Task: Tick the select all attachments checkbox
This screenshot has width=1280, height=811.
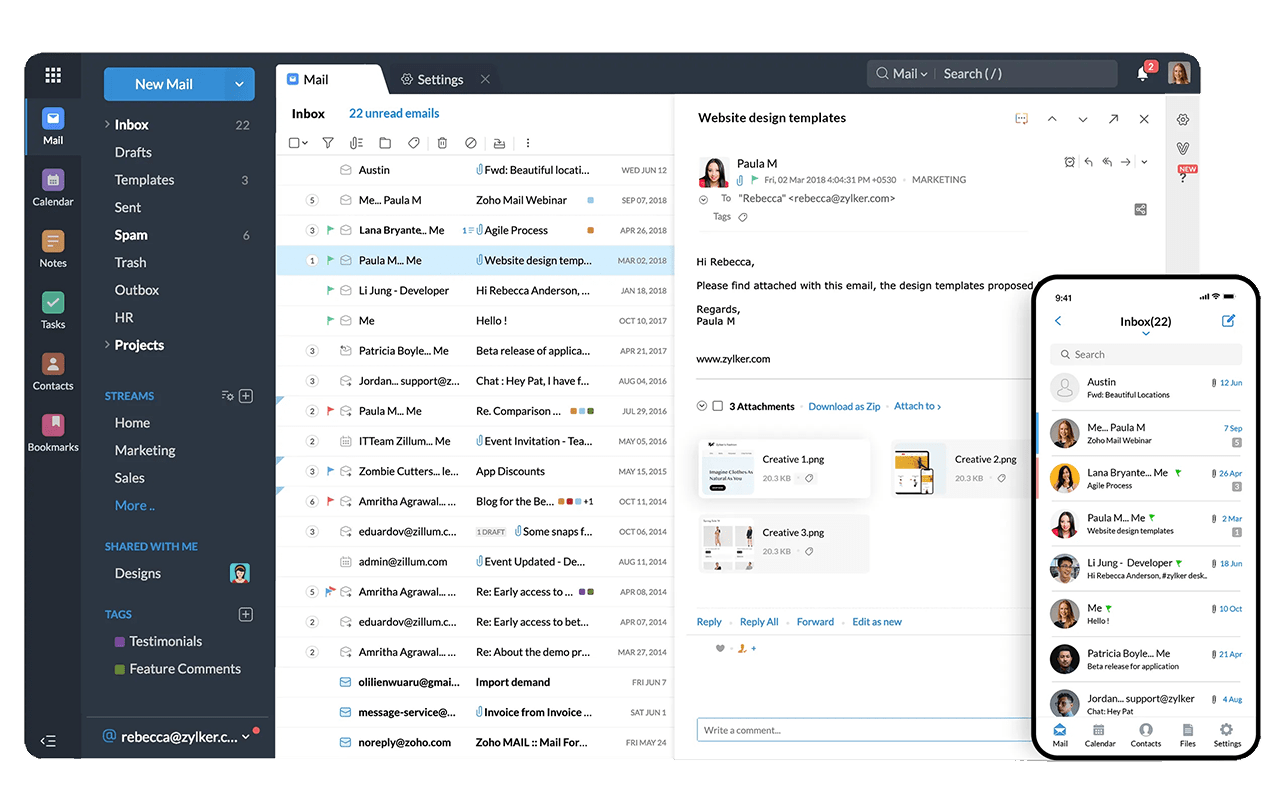Action: (717, 406)
